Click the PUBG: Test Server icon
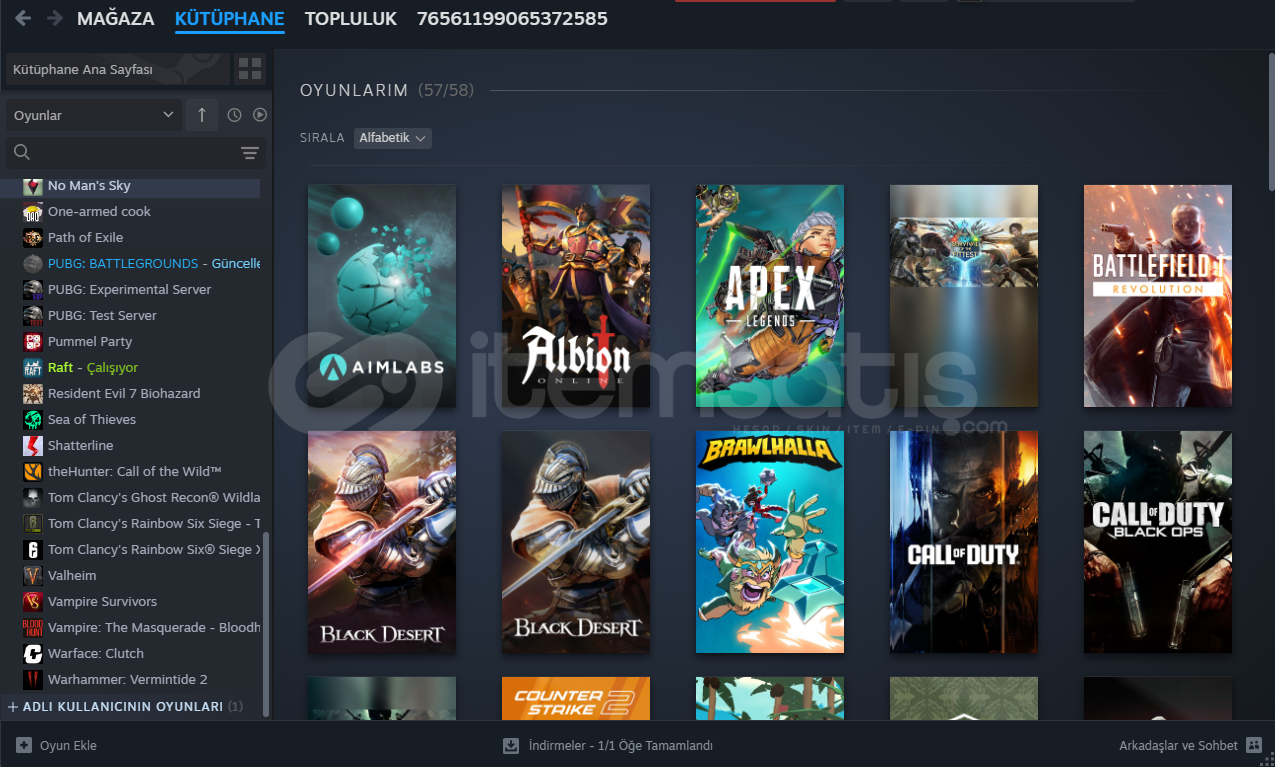 (33, 316)
